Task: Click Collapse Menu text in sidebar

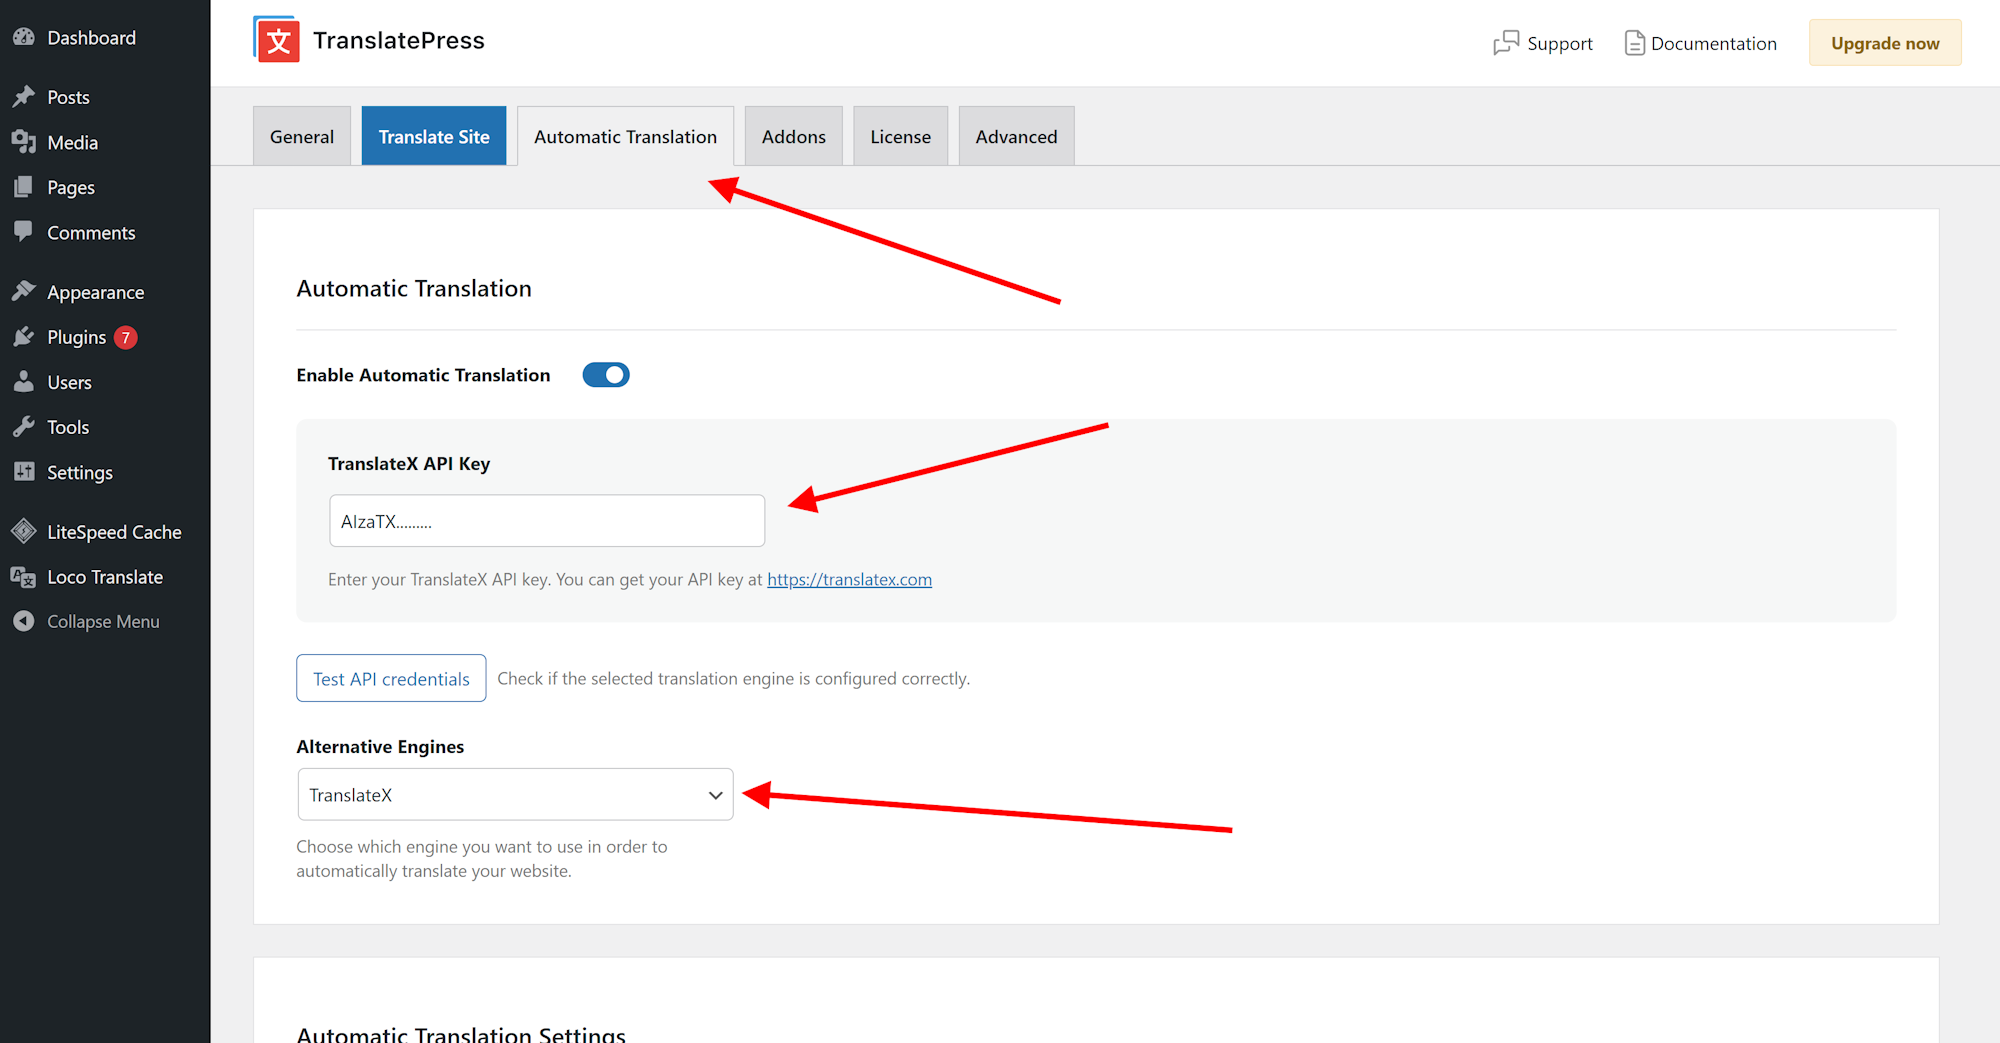Action: 103,621
